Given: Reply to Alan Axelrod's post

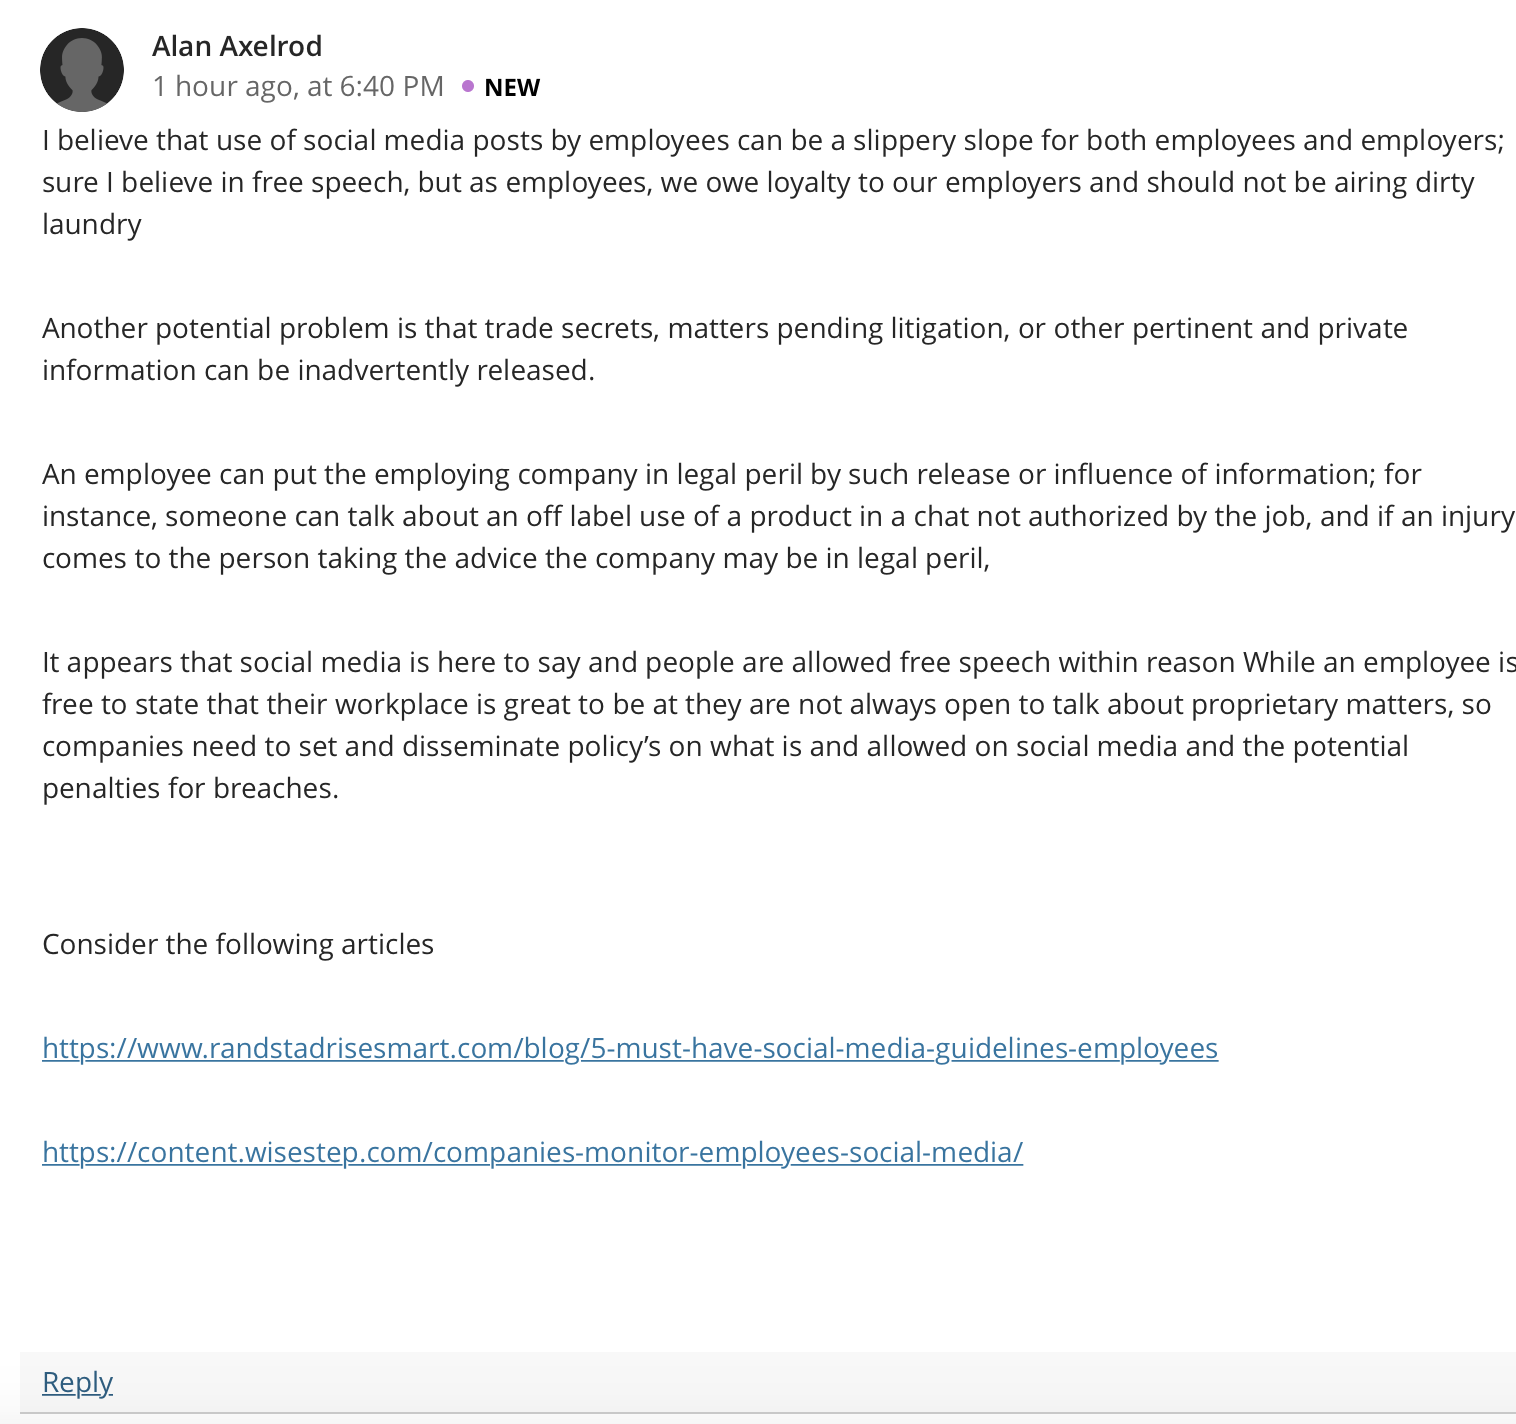Looking at the screenshot, I should 77,1382.
